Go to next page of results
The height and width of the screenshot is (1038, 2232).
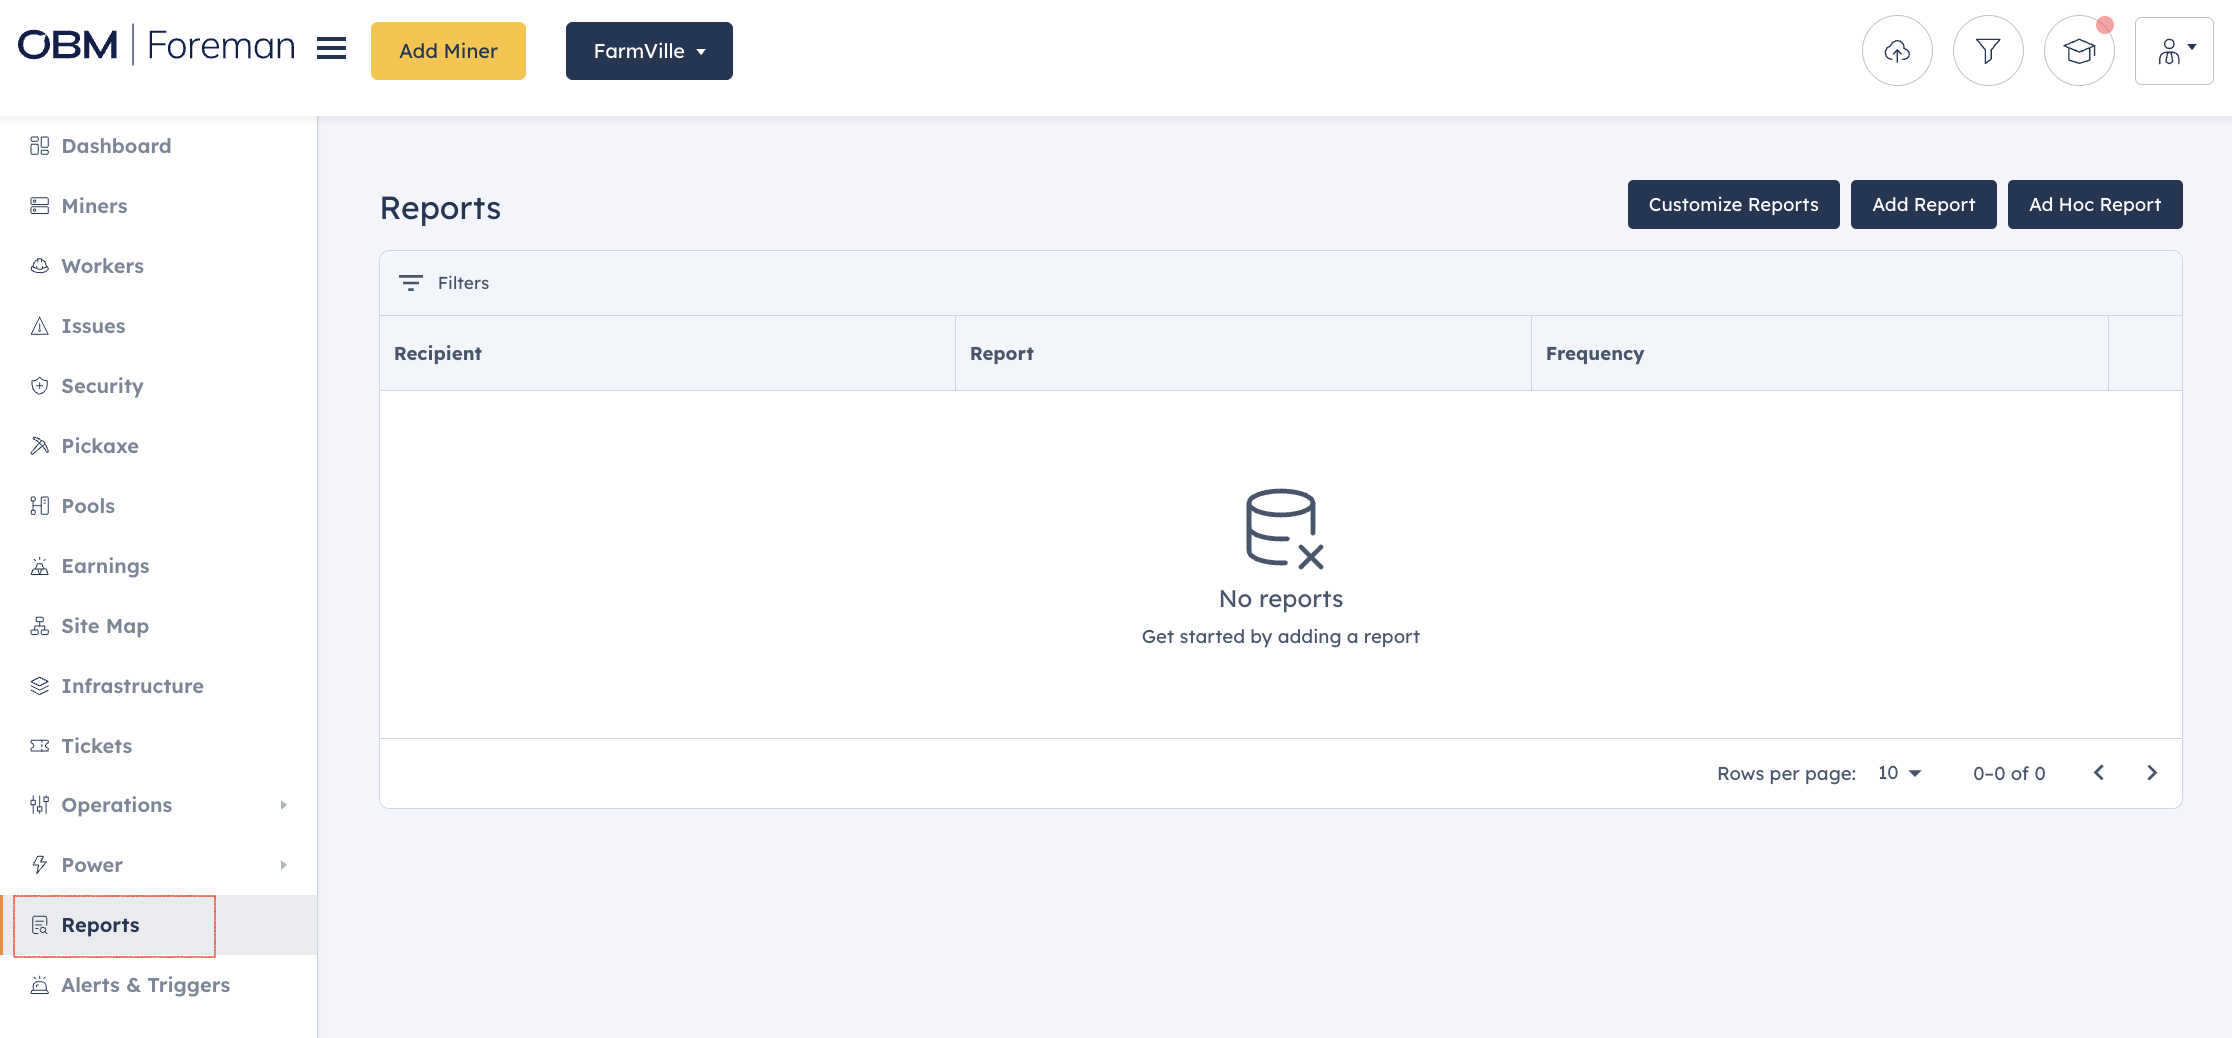[x=2152, y=773]
